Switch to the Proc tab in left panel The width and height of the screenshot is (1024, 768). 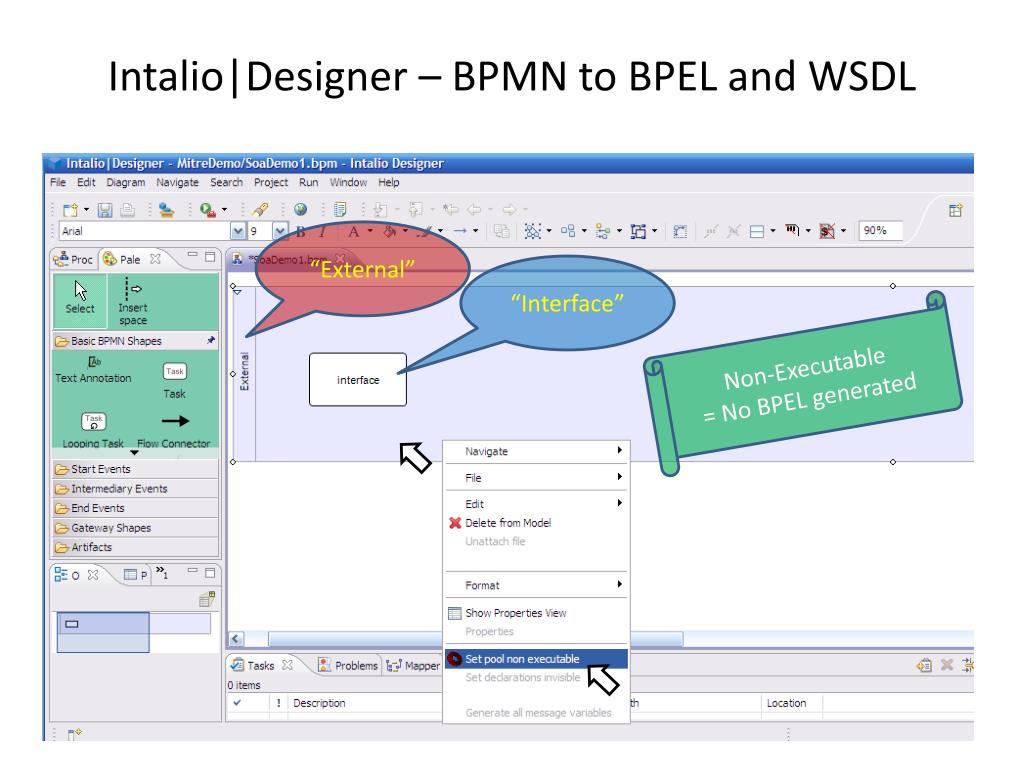click(x=73, y=259)
